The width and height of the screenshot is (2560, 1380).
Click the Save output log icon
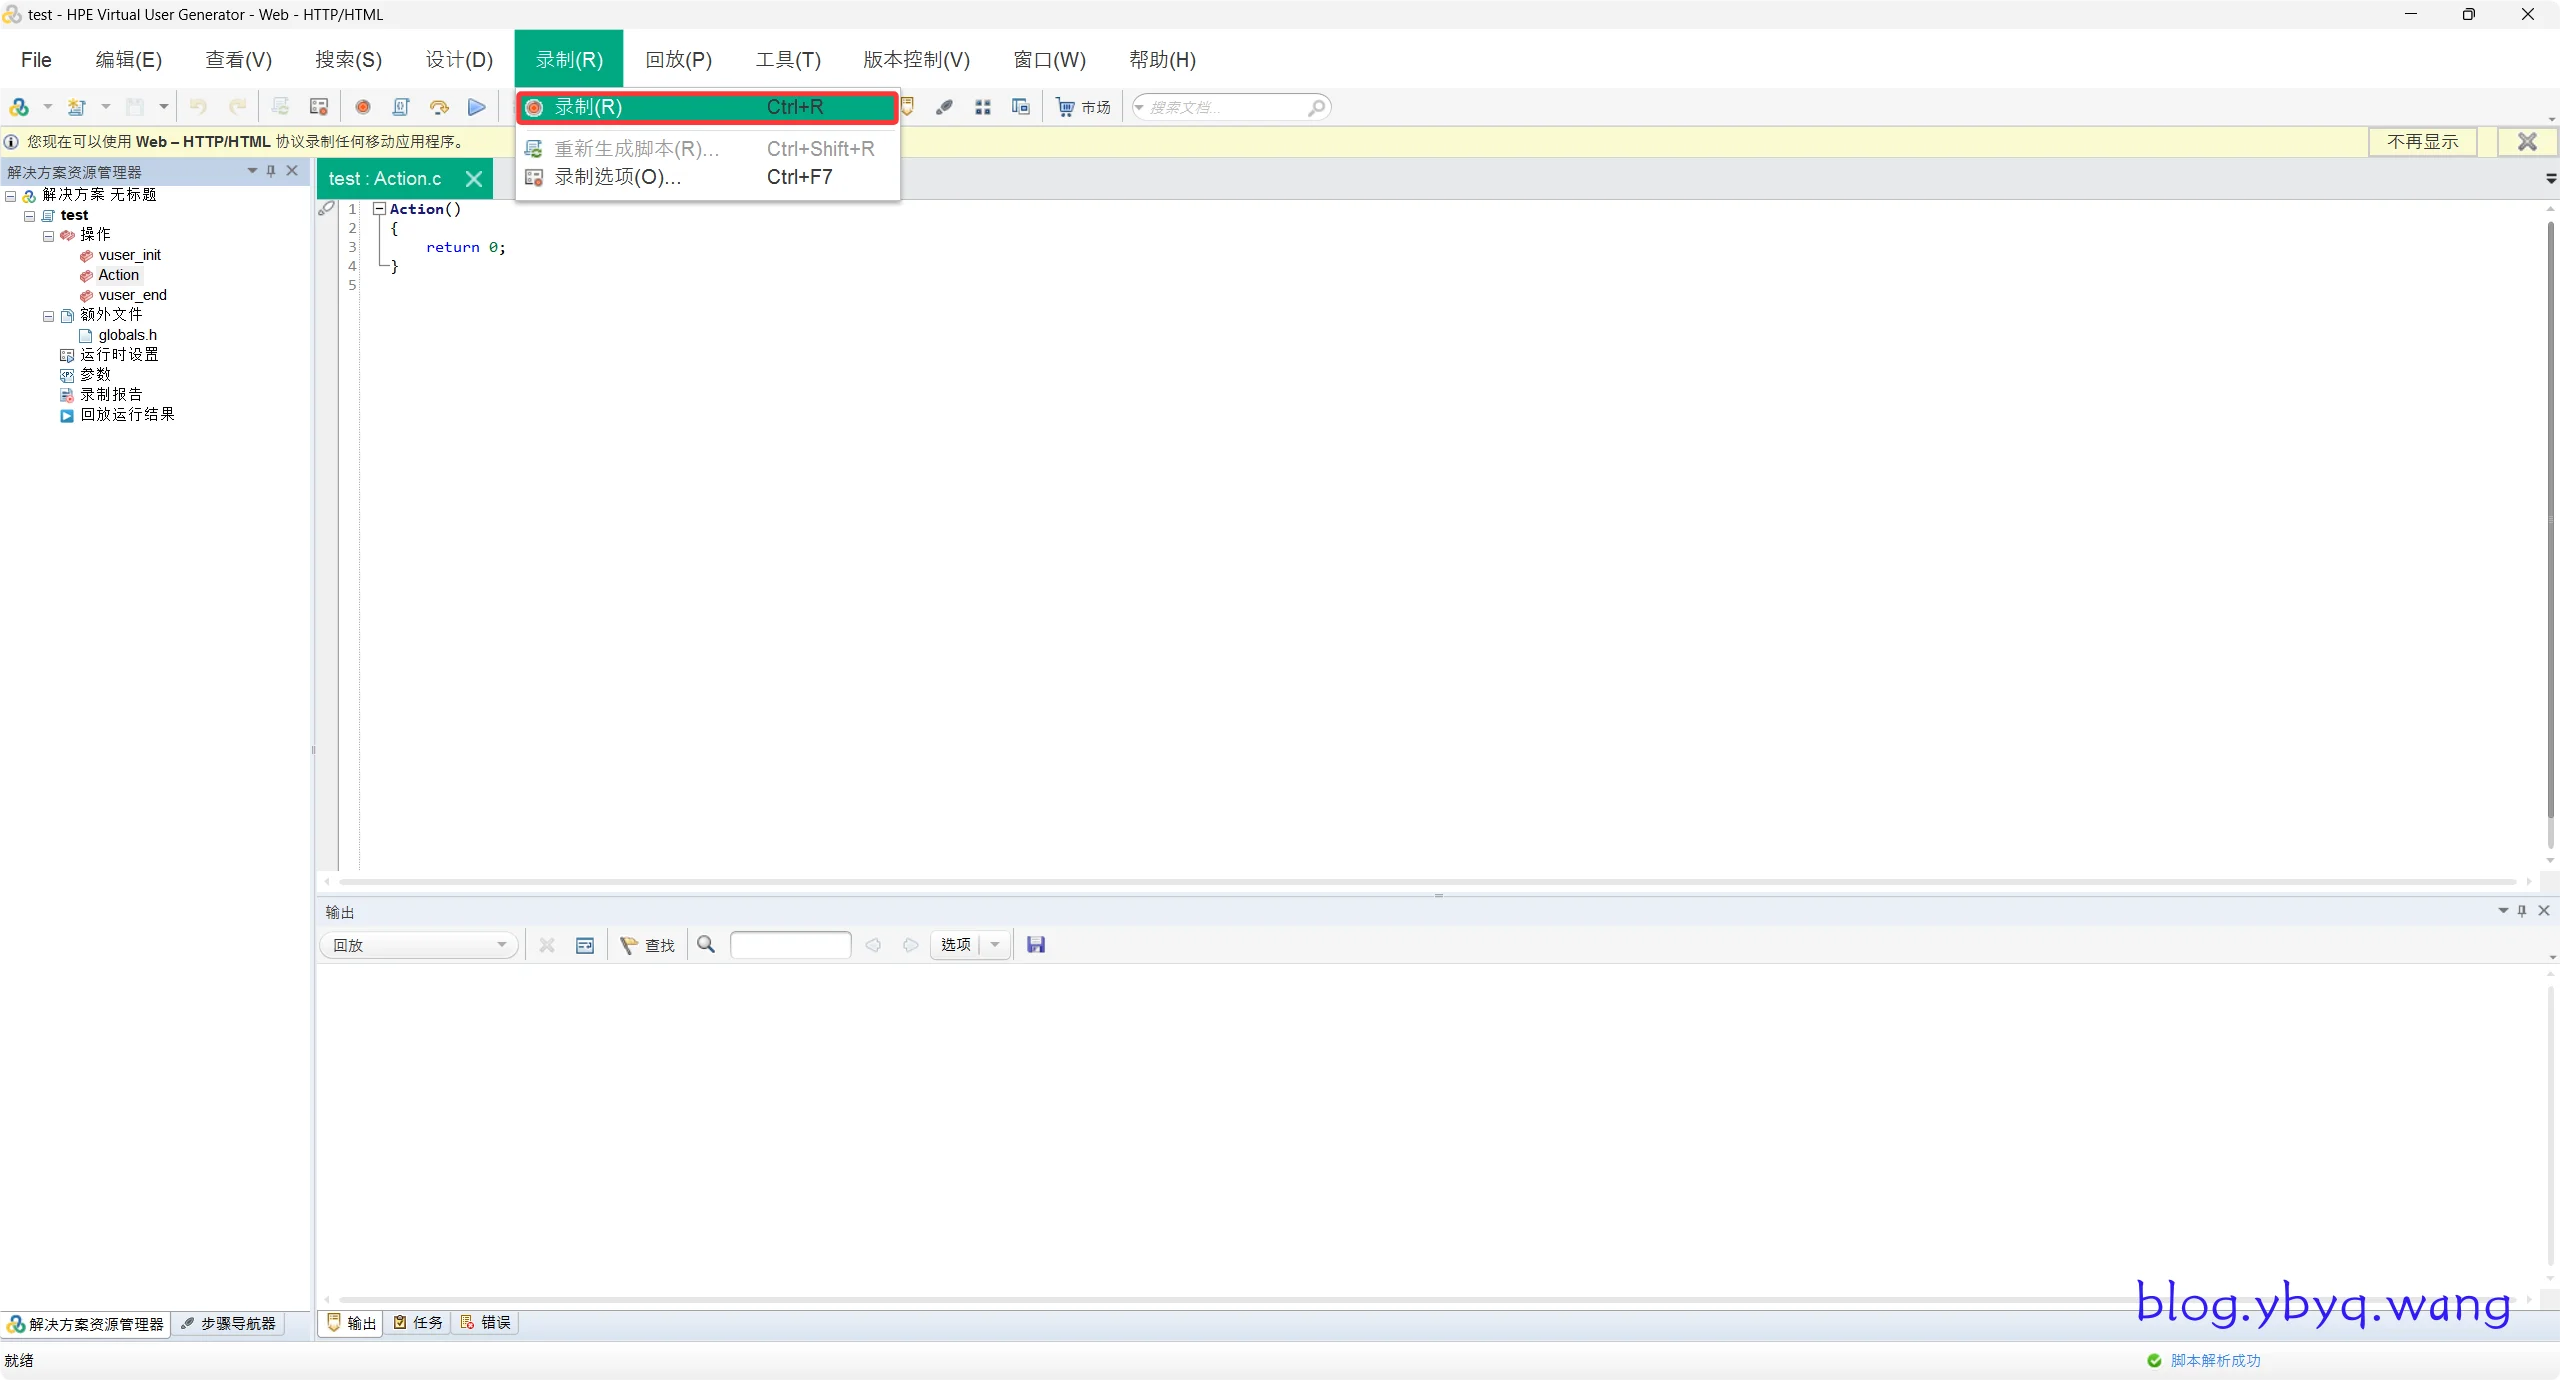pos(1036,945)
